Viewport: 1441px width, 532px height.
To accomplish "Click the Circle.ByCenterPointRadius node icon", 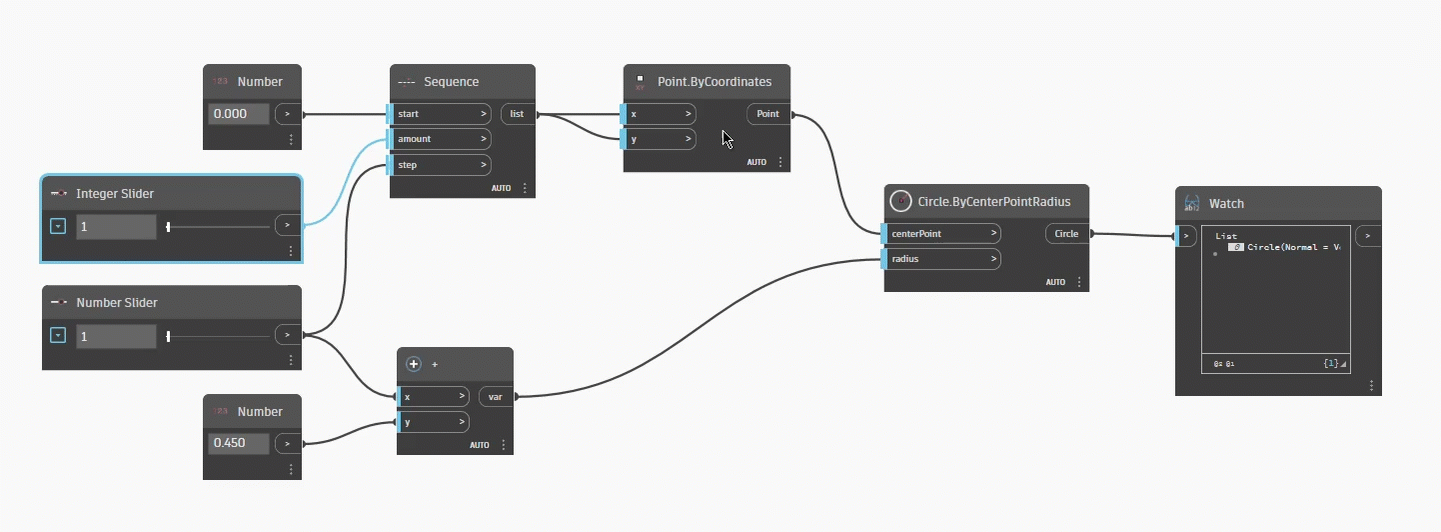I will coord(901,201).
